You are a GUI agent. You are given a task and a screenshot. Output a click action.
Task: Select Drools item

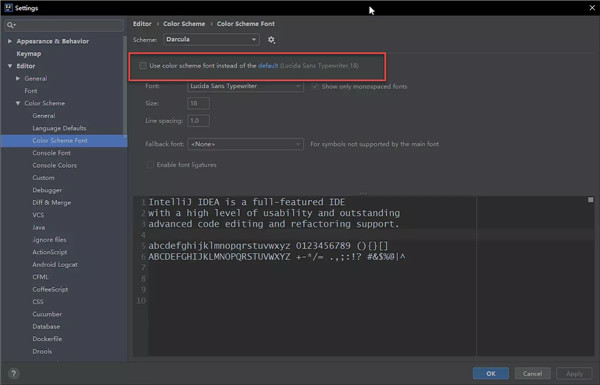(x=42, y=351)
